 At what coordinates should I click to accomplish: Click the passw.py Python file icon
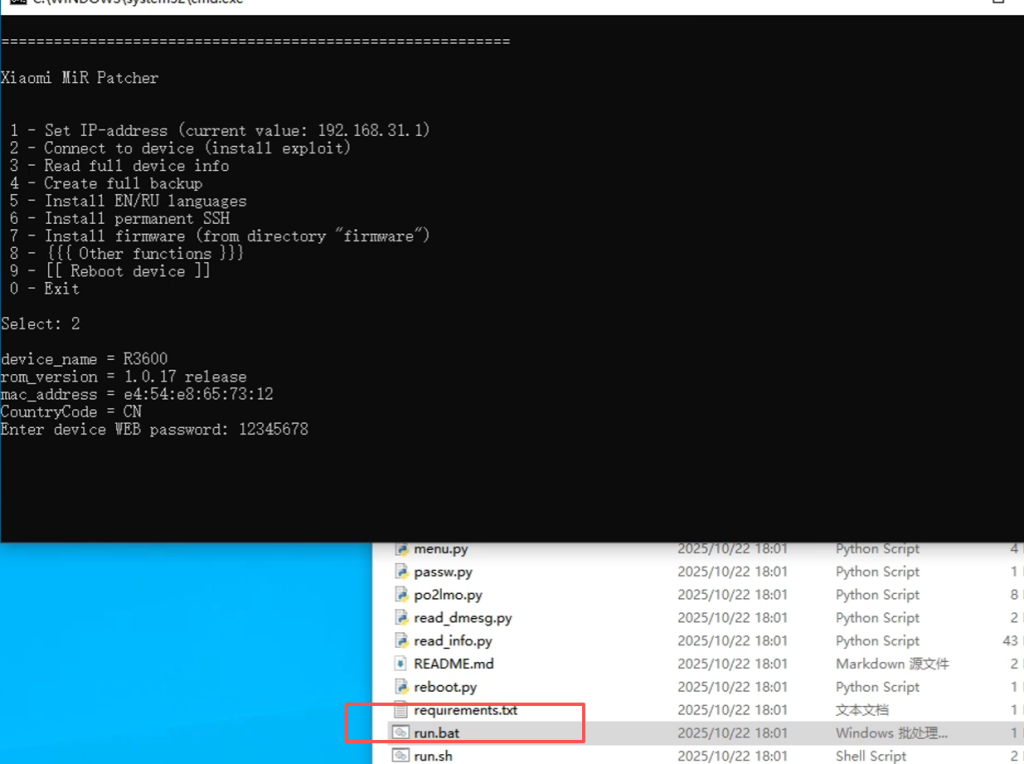click(x=402, y=572)
